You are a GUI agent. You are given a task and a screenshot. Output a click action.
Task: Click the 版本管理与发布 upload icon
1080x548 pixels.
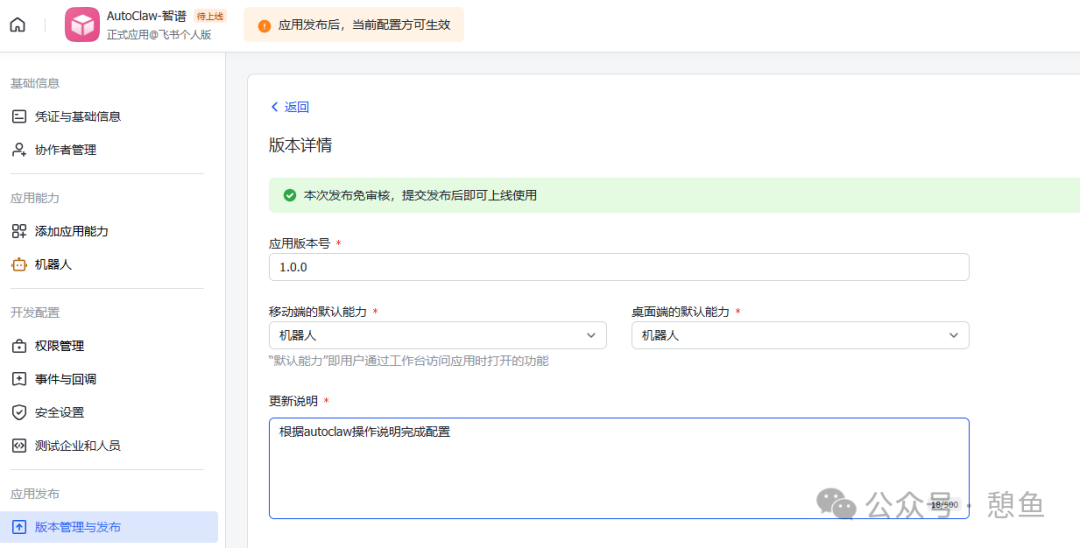pyautogui.click(x=19, y=527)
